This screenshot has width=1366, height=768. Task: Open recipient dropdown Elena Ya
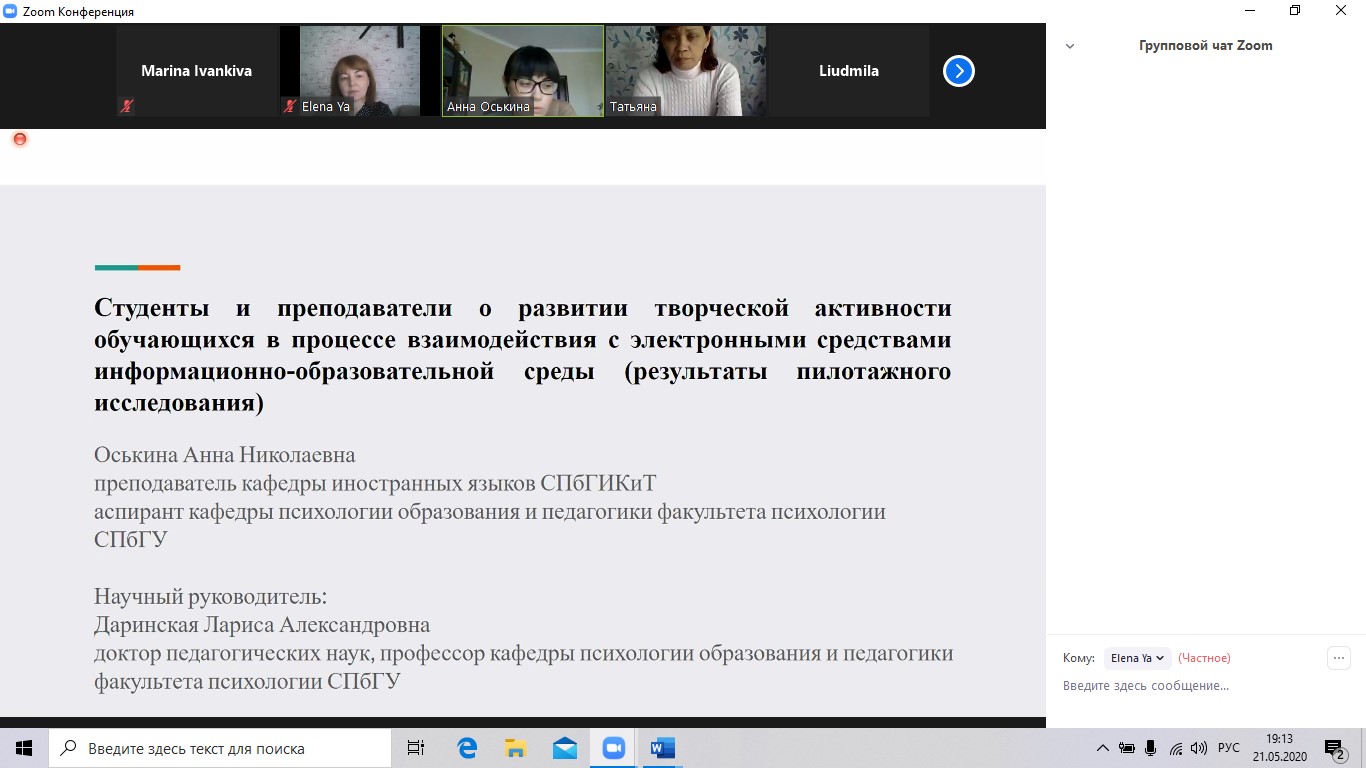(1137, 658)
